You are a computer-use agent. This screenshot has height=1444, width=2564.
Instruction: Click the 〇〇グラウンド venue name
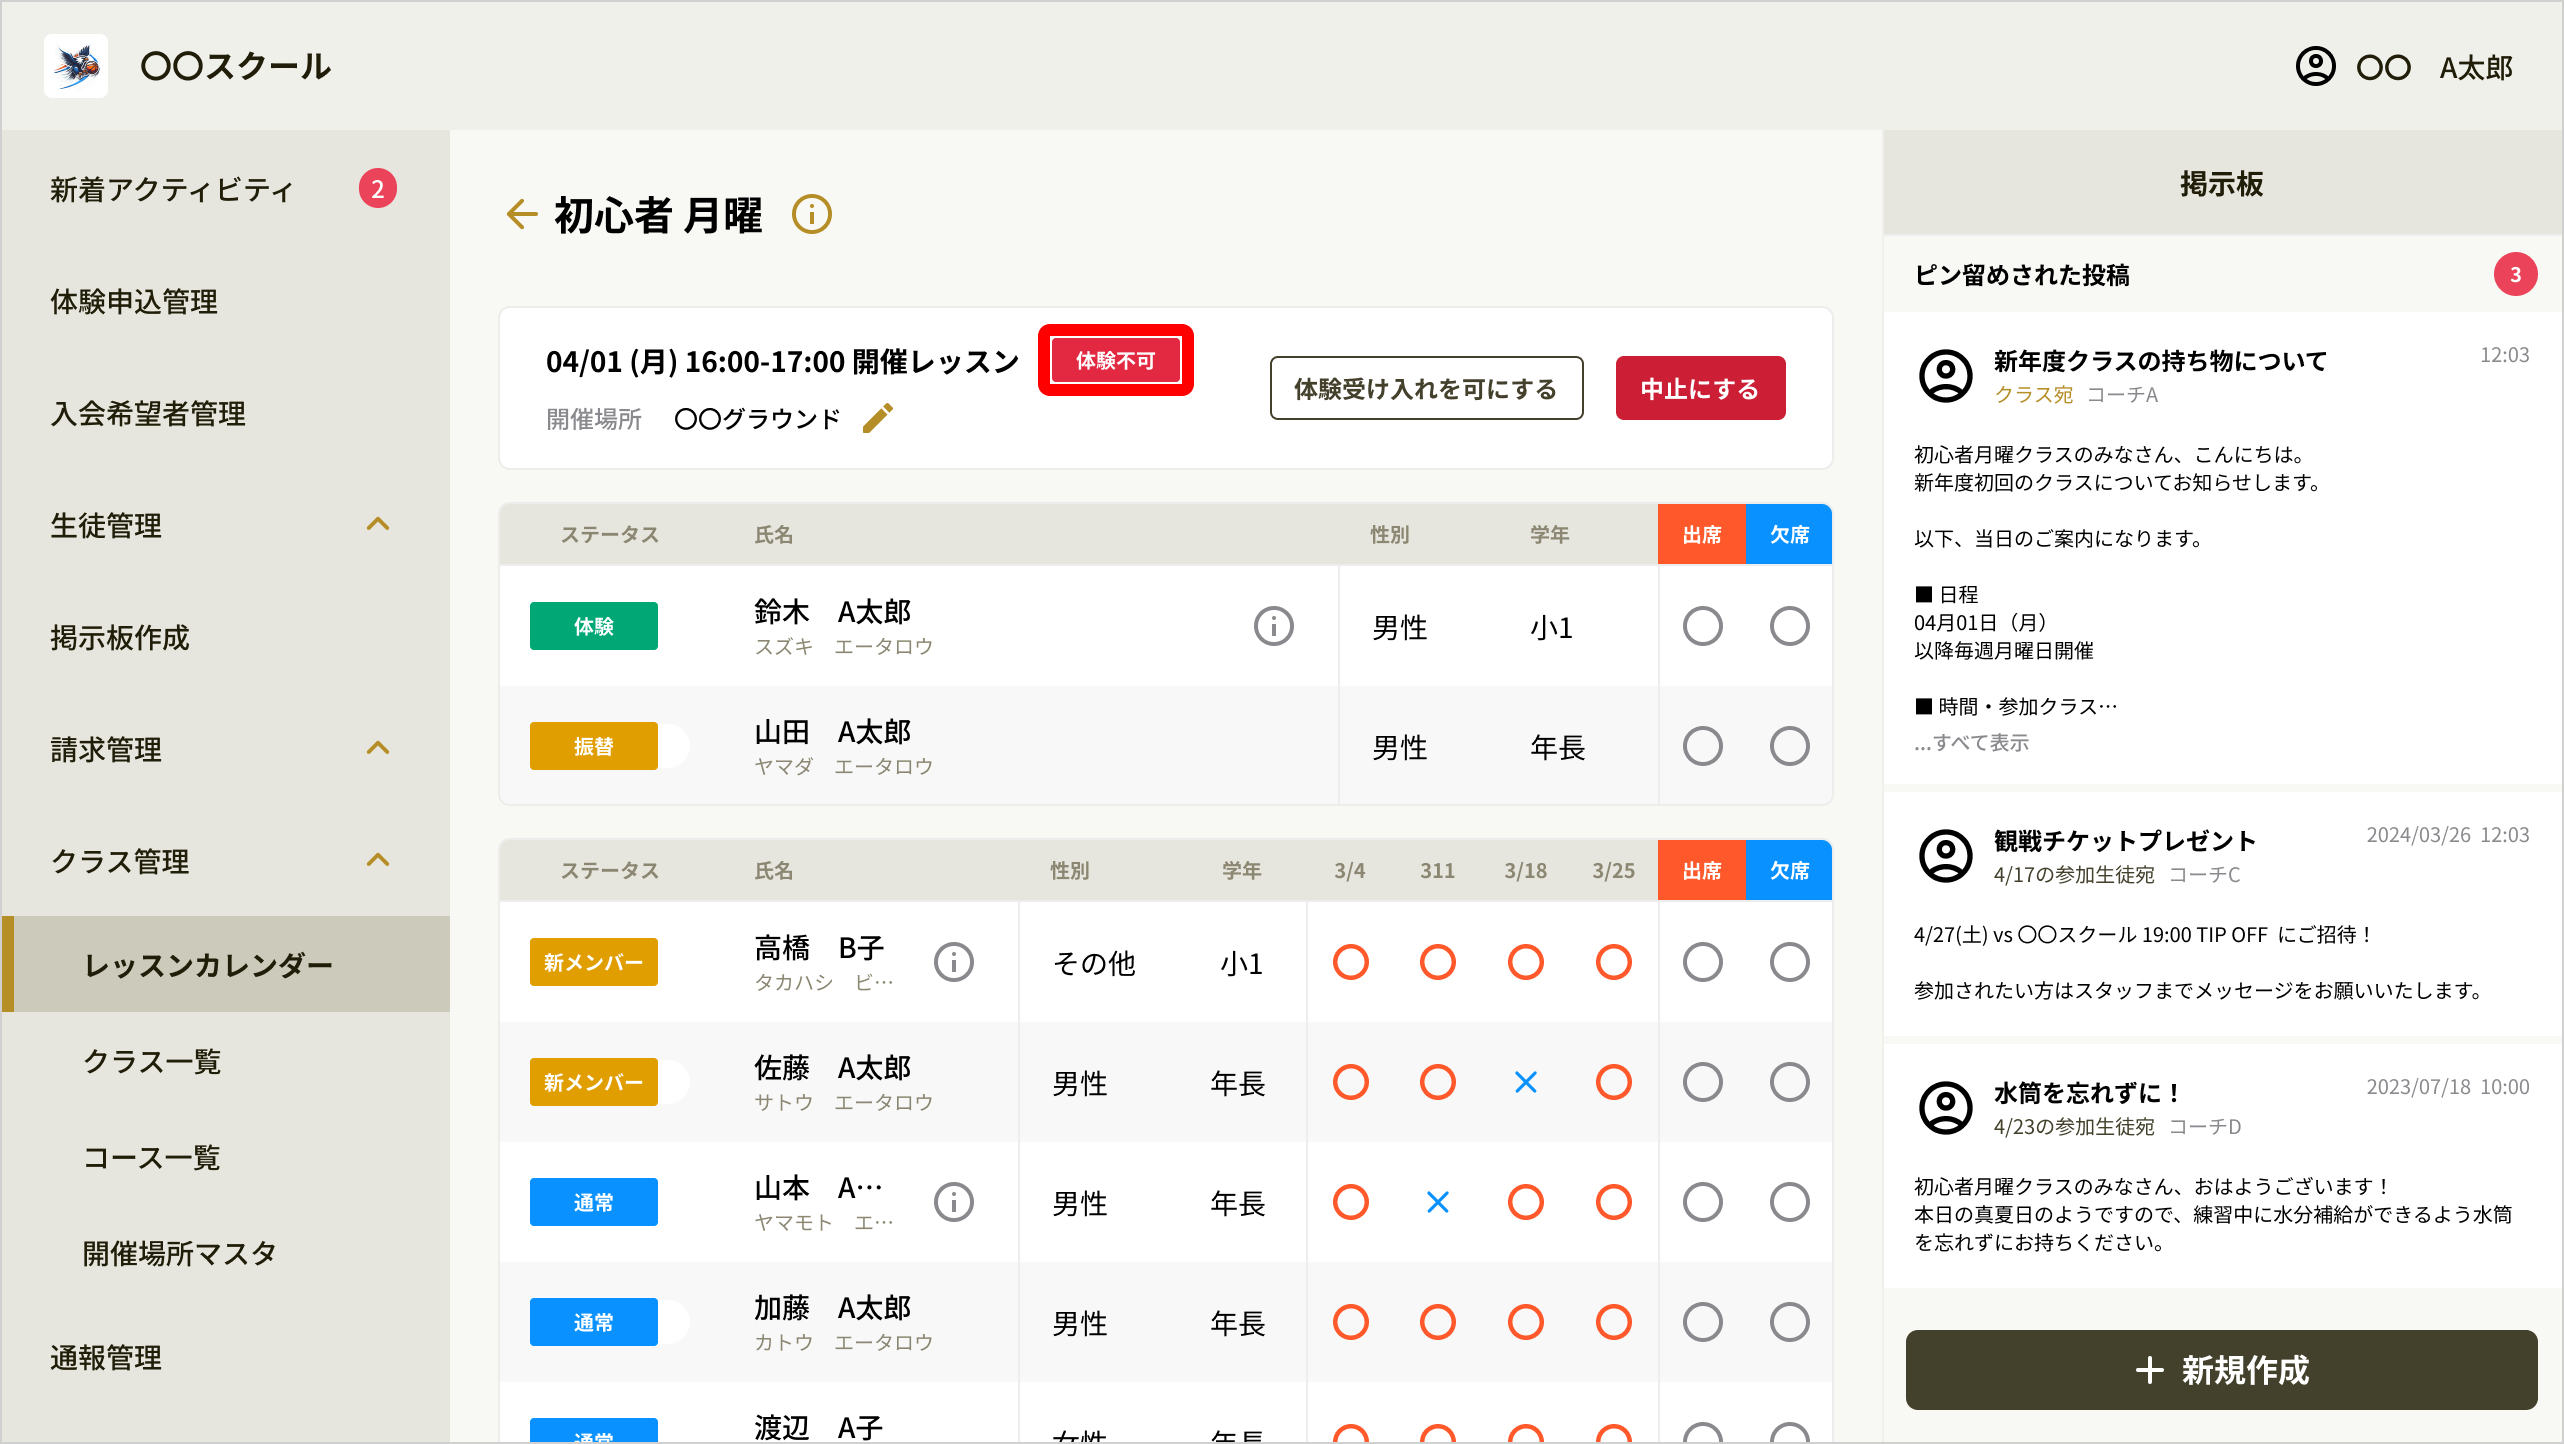tap(757, 418)
